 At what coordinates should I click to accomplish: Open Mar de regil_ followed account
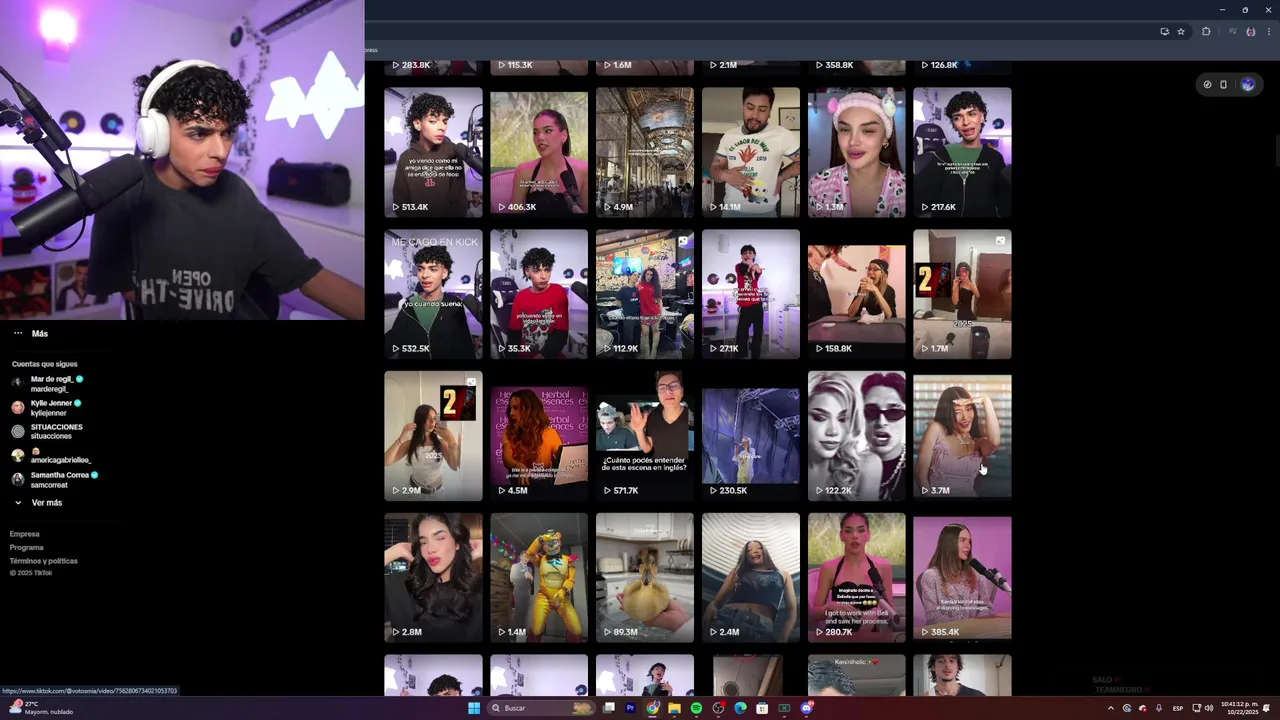(x=48, y=383)
